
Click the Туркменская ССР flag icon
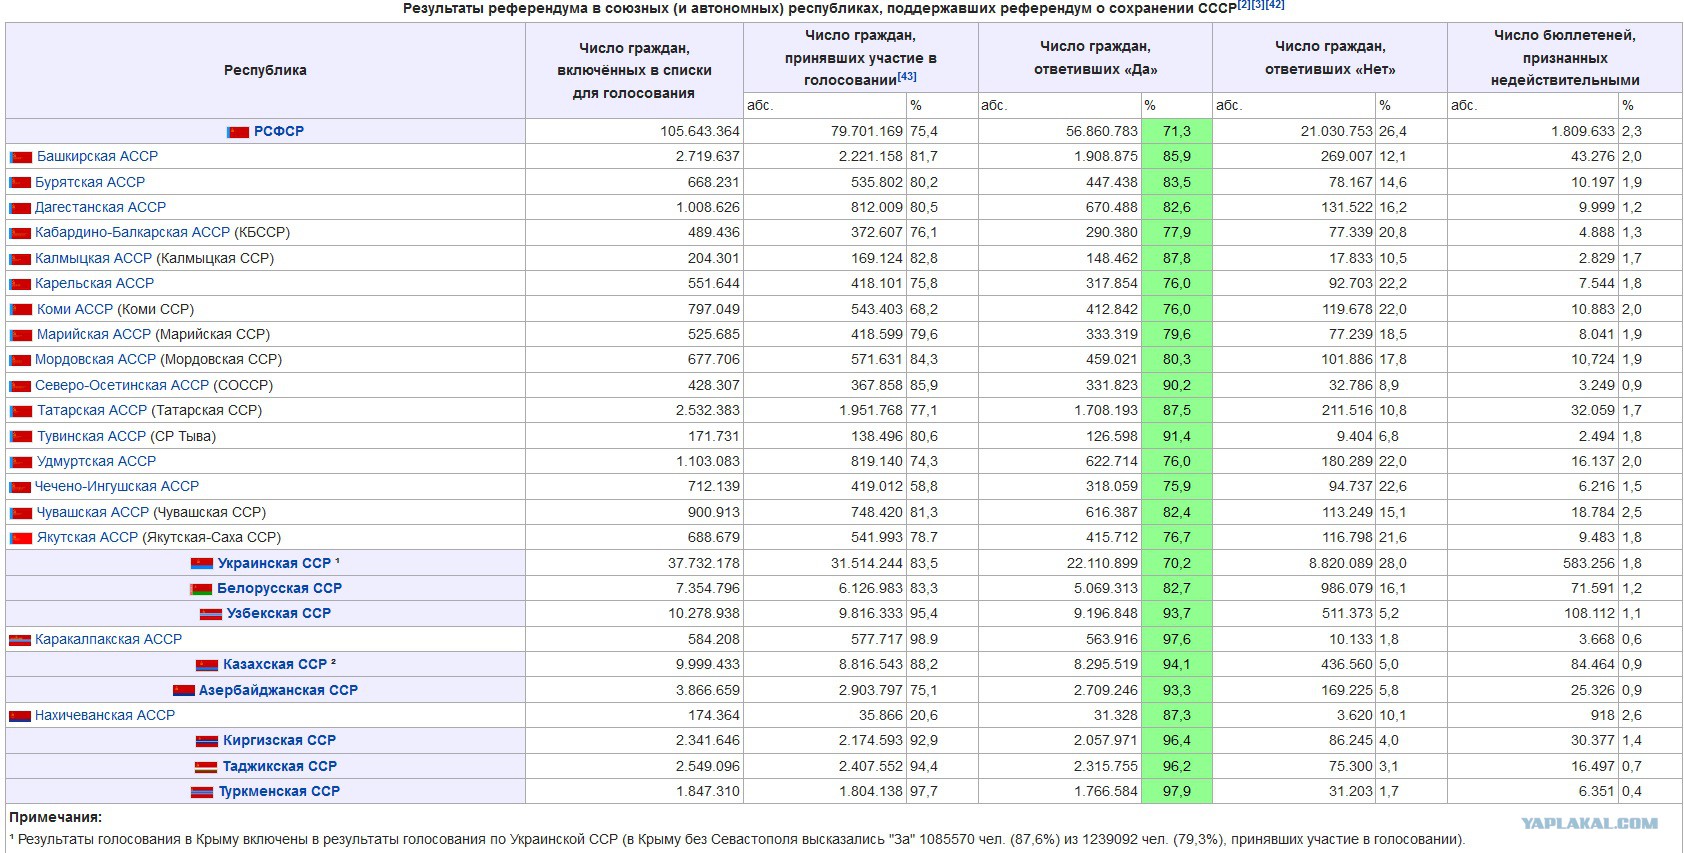(x=203, y=792)
